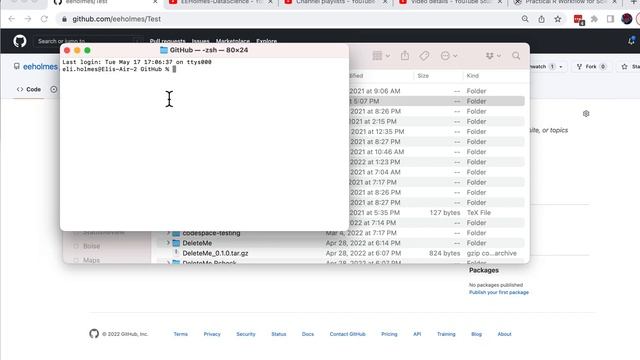Select the DeleteMe folder row in Finder
The image size is (640, 360).
point(341,243)
